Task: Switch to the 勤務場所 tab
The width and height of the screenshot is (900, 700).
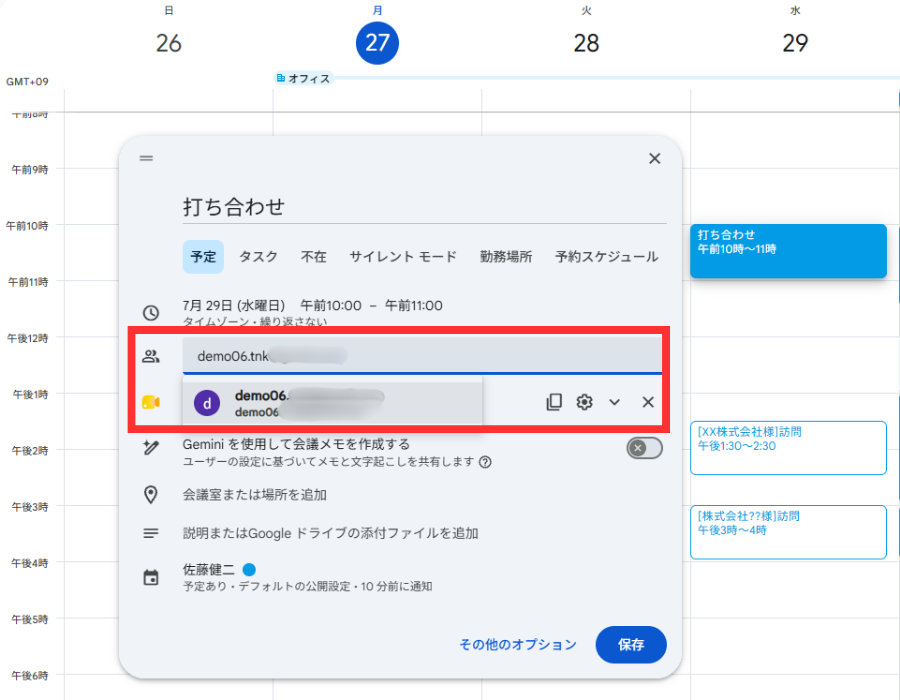Action: pyautogui.click(x=506, y=256)
